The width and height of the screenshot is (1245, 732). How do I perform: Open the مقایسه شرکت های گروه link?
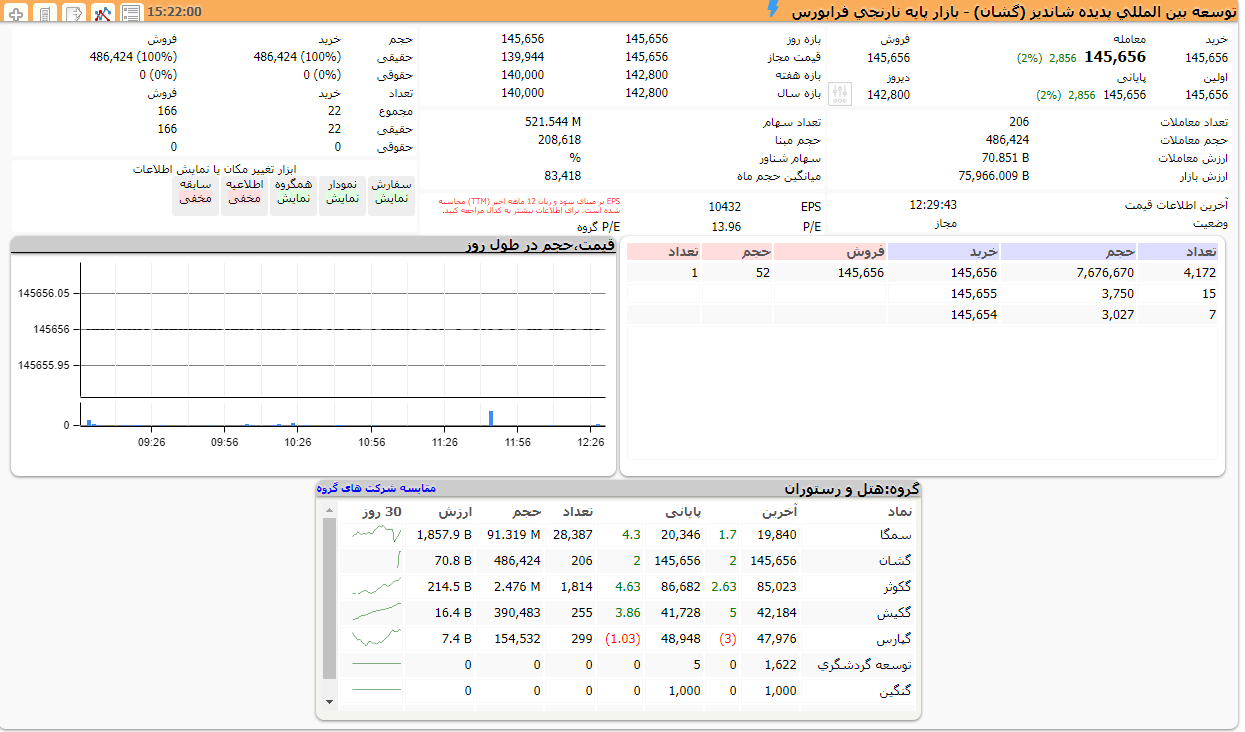coord(376,488)
